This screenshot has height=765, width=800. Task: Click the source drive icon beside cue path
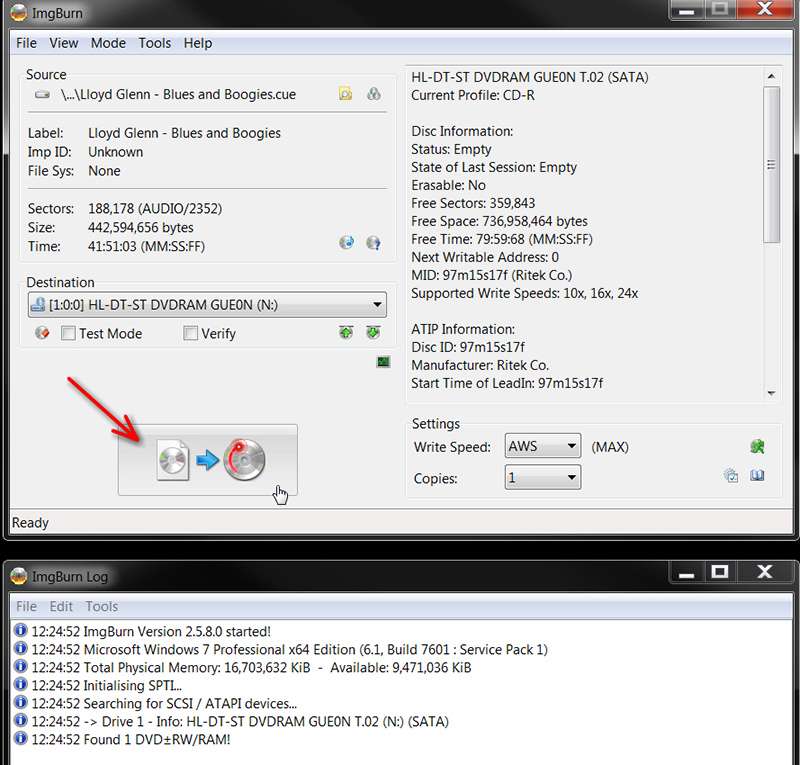pos(42,94)
